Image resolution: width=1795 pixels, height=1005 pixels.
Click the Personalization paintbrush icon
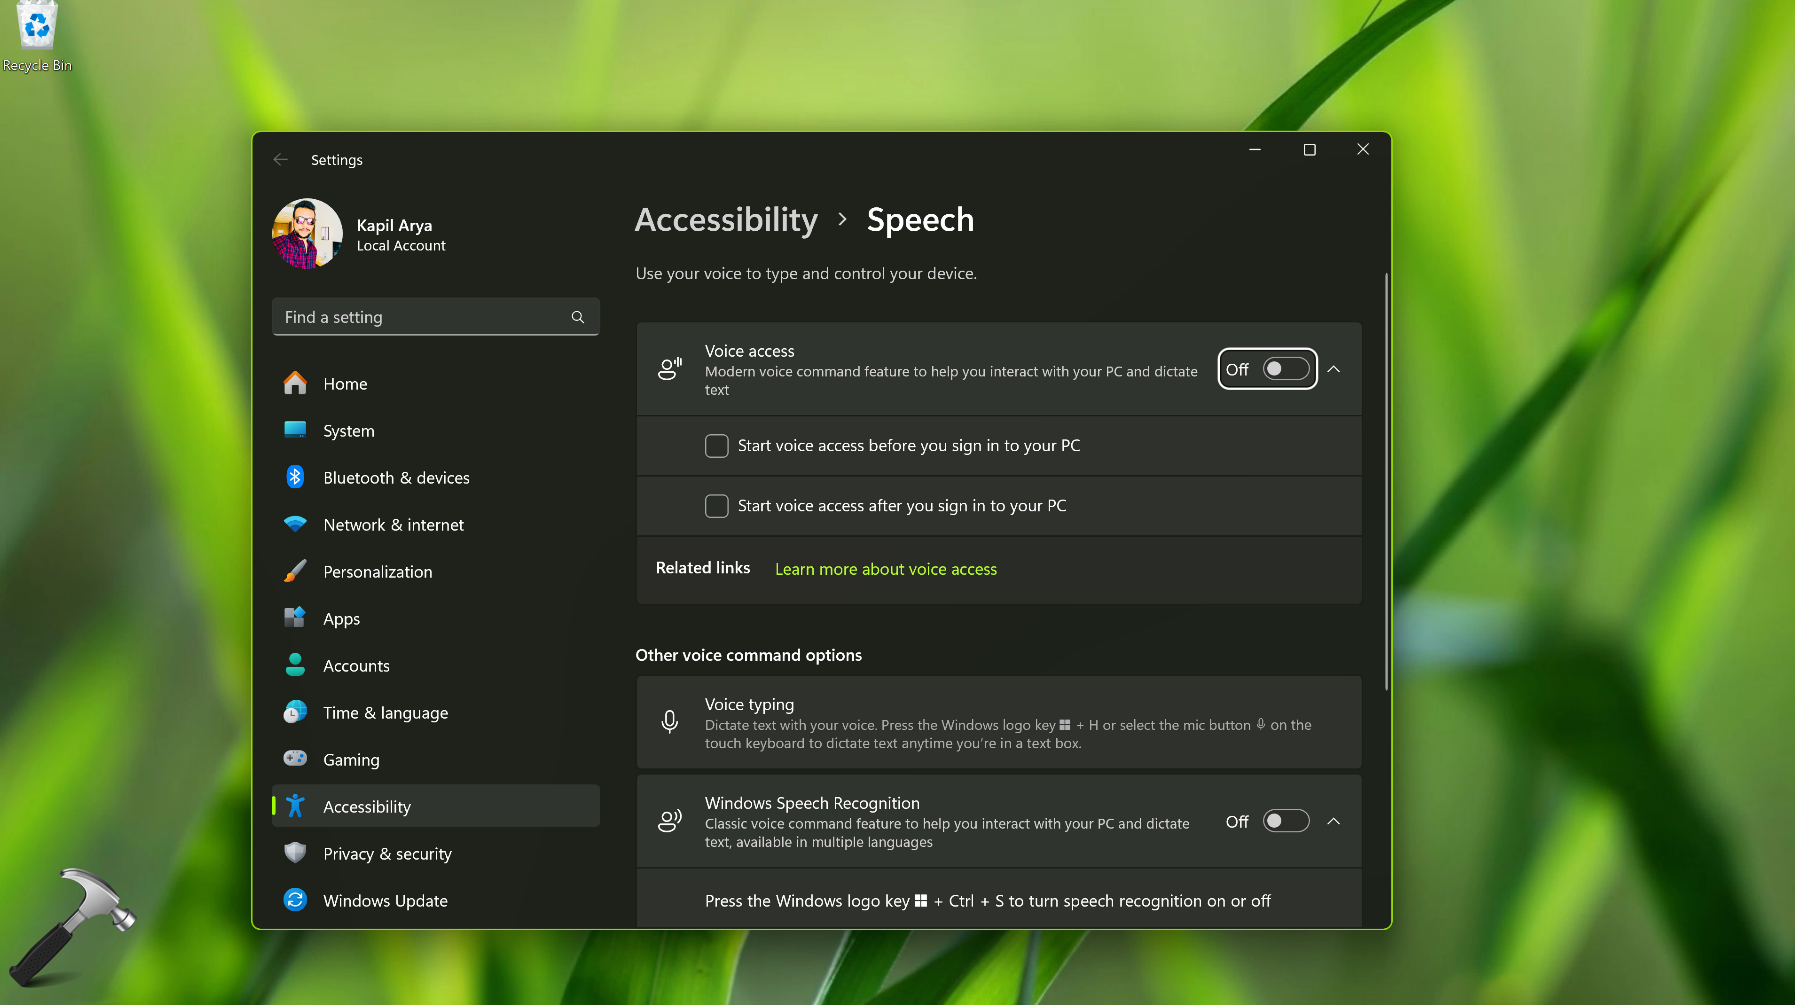pos(295,572)
